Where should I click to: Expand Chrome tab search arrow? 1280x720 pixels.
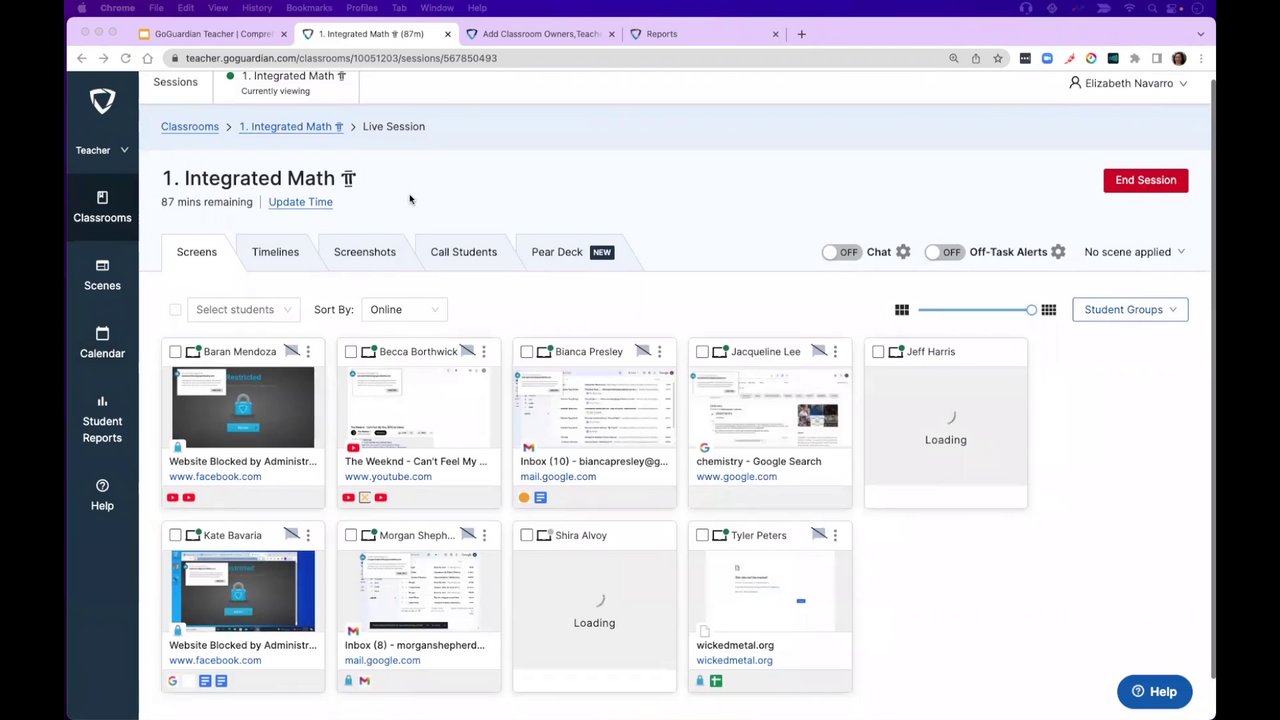point(1200,34)
